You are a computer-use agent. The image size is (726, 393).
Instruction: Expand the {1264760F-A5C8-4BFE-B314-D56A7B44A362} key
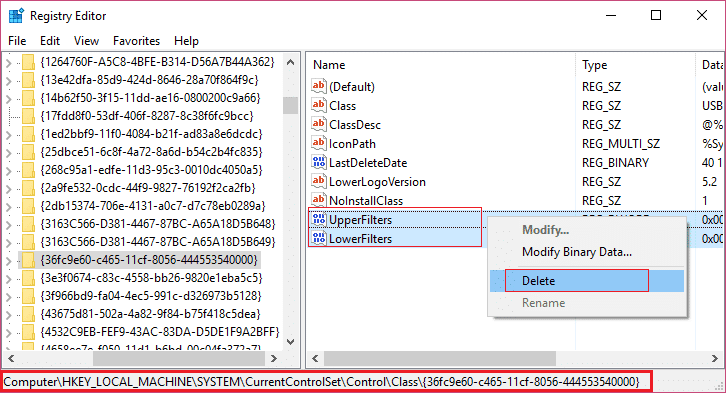[x=9, y=62]
